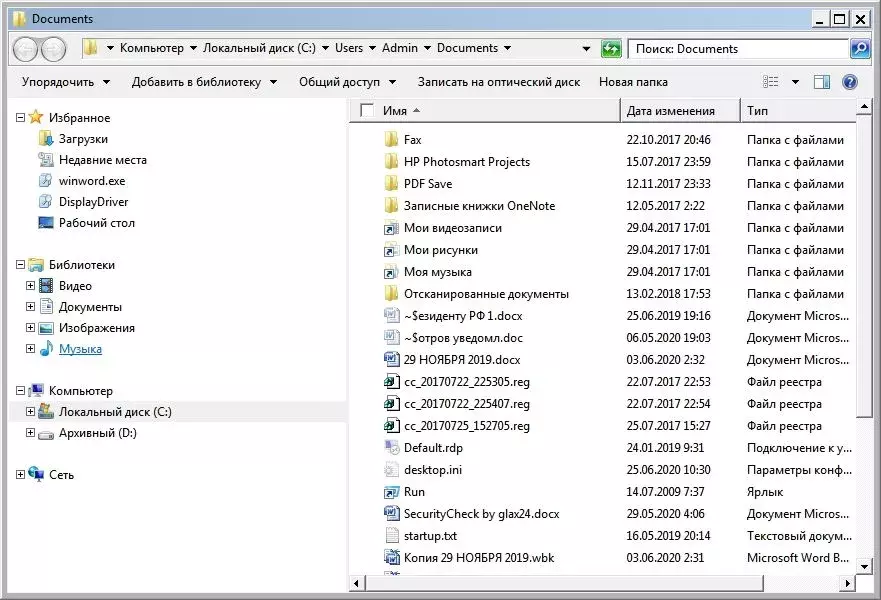Expand Локальный диск (C:) node
The image size is (881, 600).
tap(30, 412)
